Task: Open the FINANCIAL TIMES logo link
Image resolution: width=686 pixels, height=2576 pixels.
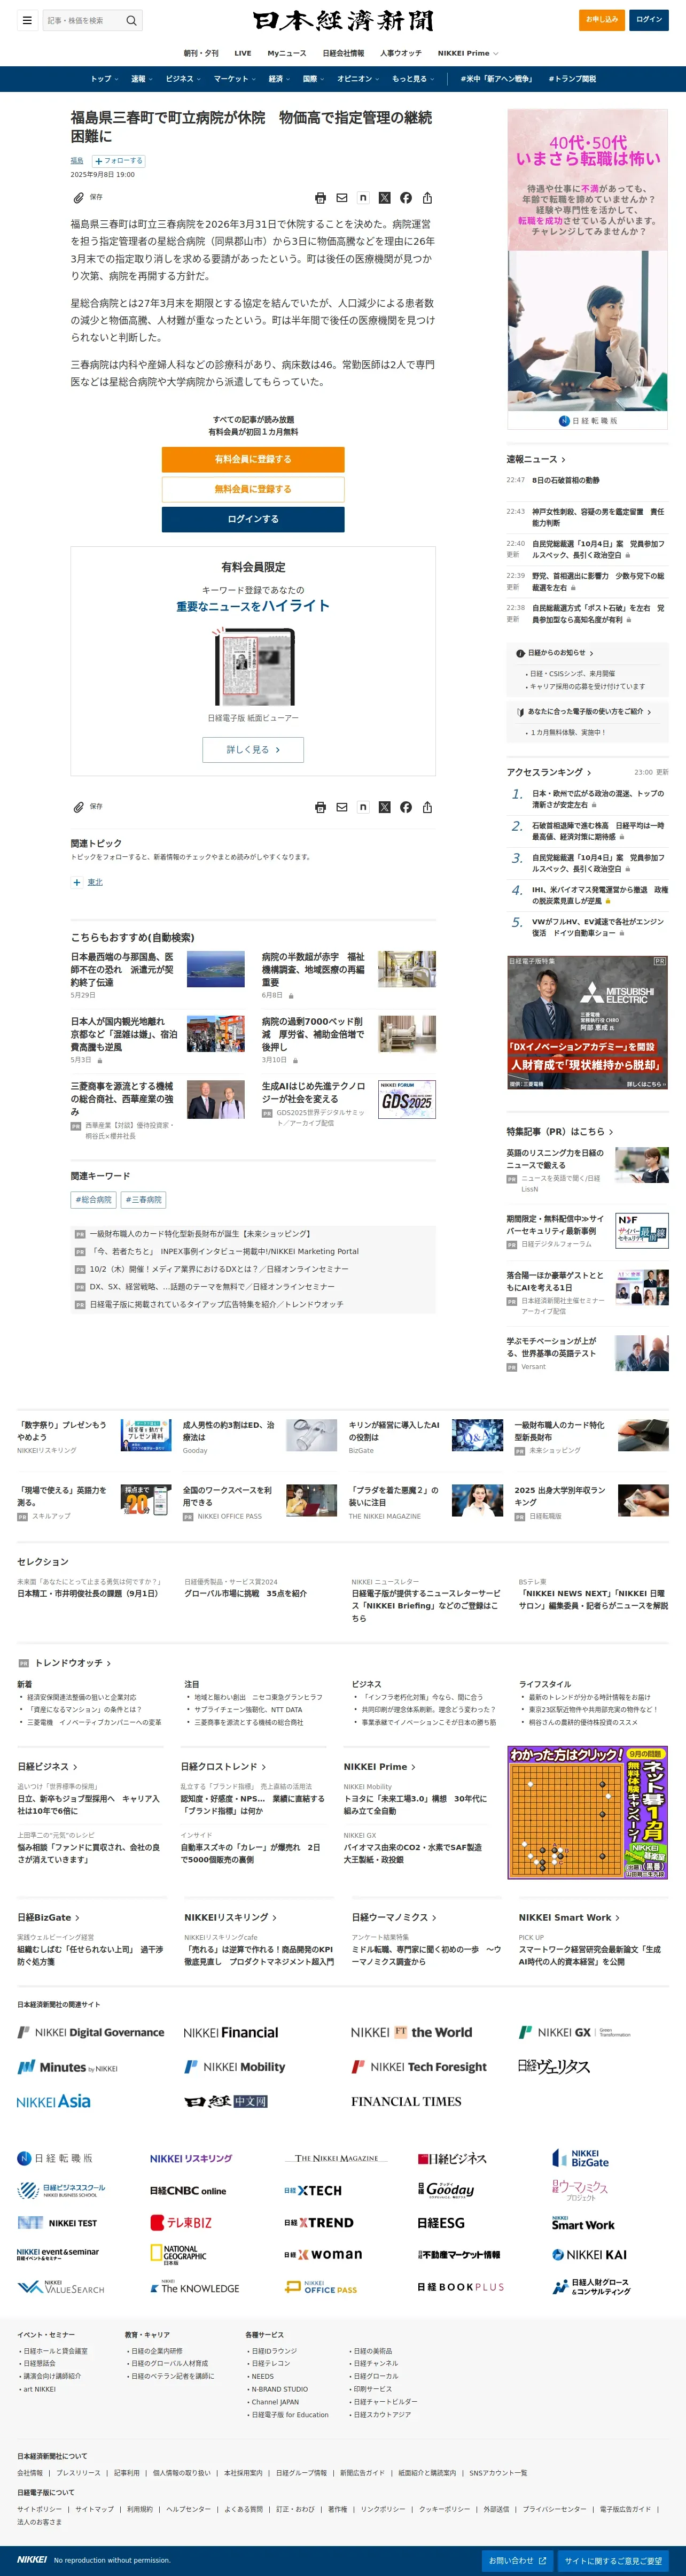Action: click(406, 2101)
